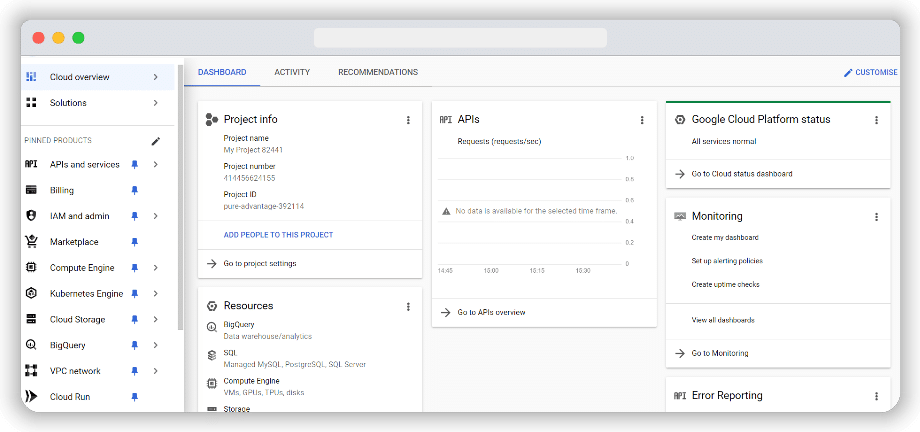The height and width of the screenshot is (432, 920).
Task: Open Monitoring card three-dot menu
Action: pos(877,217)
